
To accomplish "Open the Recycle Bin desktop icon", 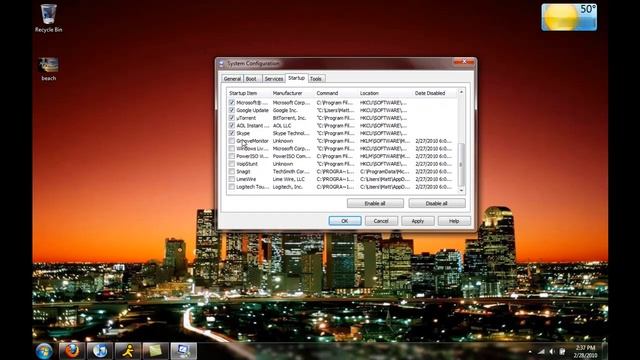I will [x=48, y=18].
